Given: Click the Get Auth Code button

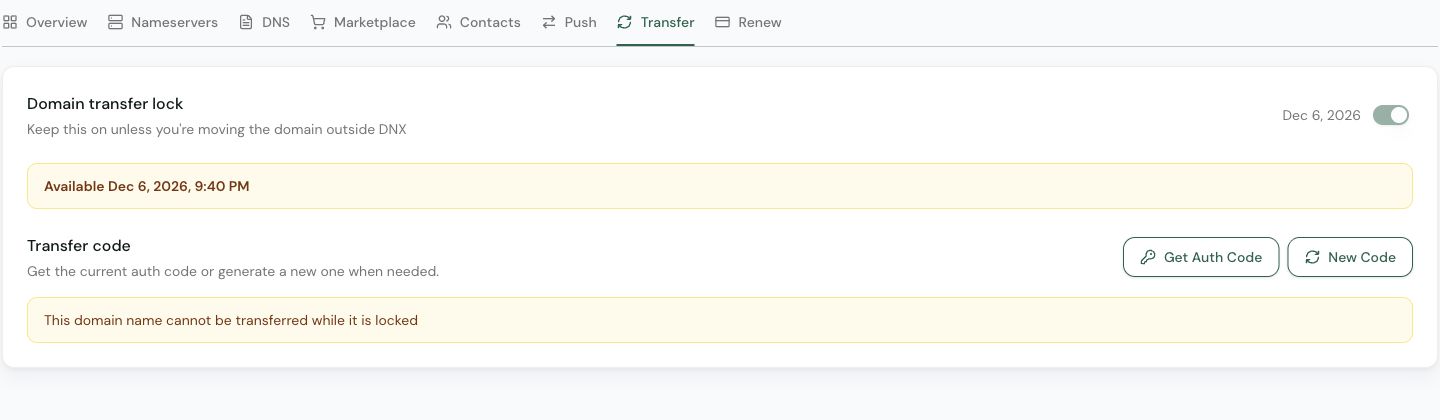Looking at the screenshot, I should [x=1201, y=257].
